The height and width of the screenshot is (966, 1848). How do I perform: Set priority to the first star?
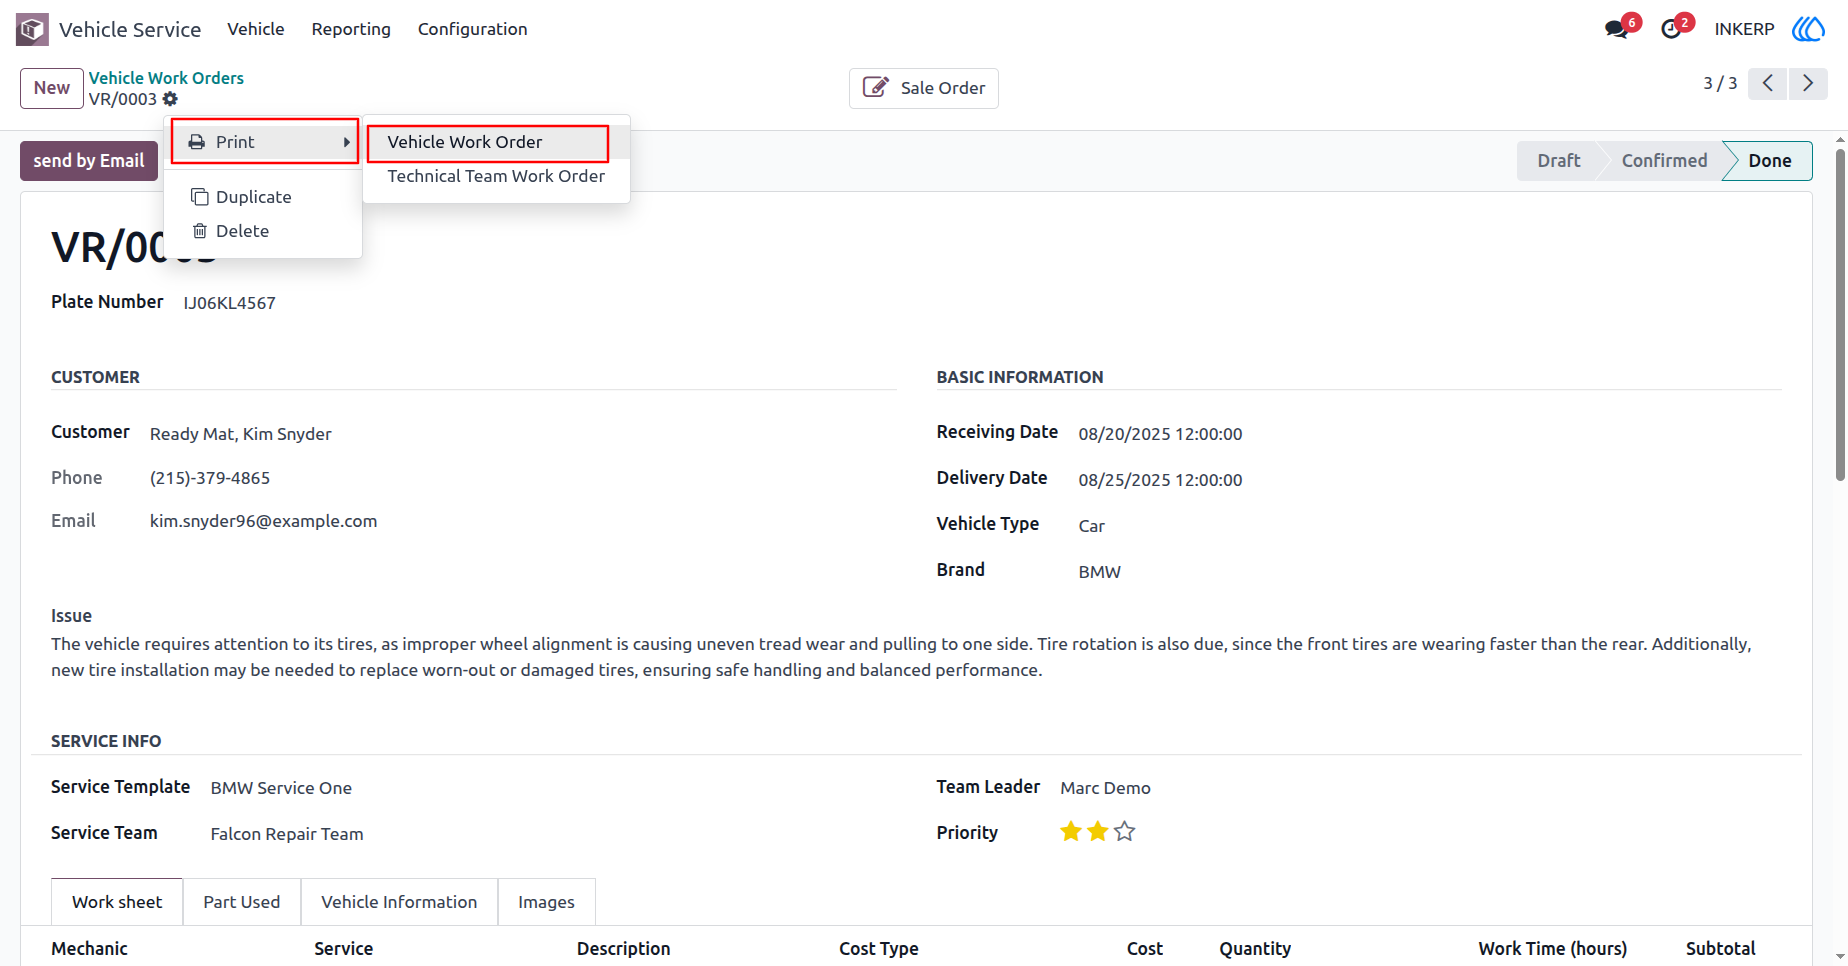[1071, 832]
